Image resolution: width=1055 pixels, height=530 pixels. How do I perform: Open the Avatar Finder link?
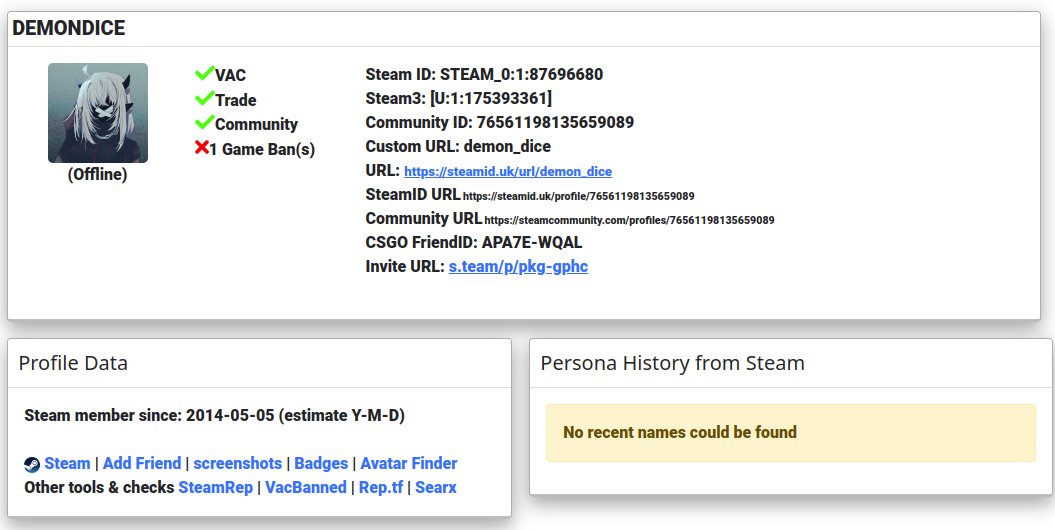coord(408,463)
